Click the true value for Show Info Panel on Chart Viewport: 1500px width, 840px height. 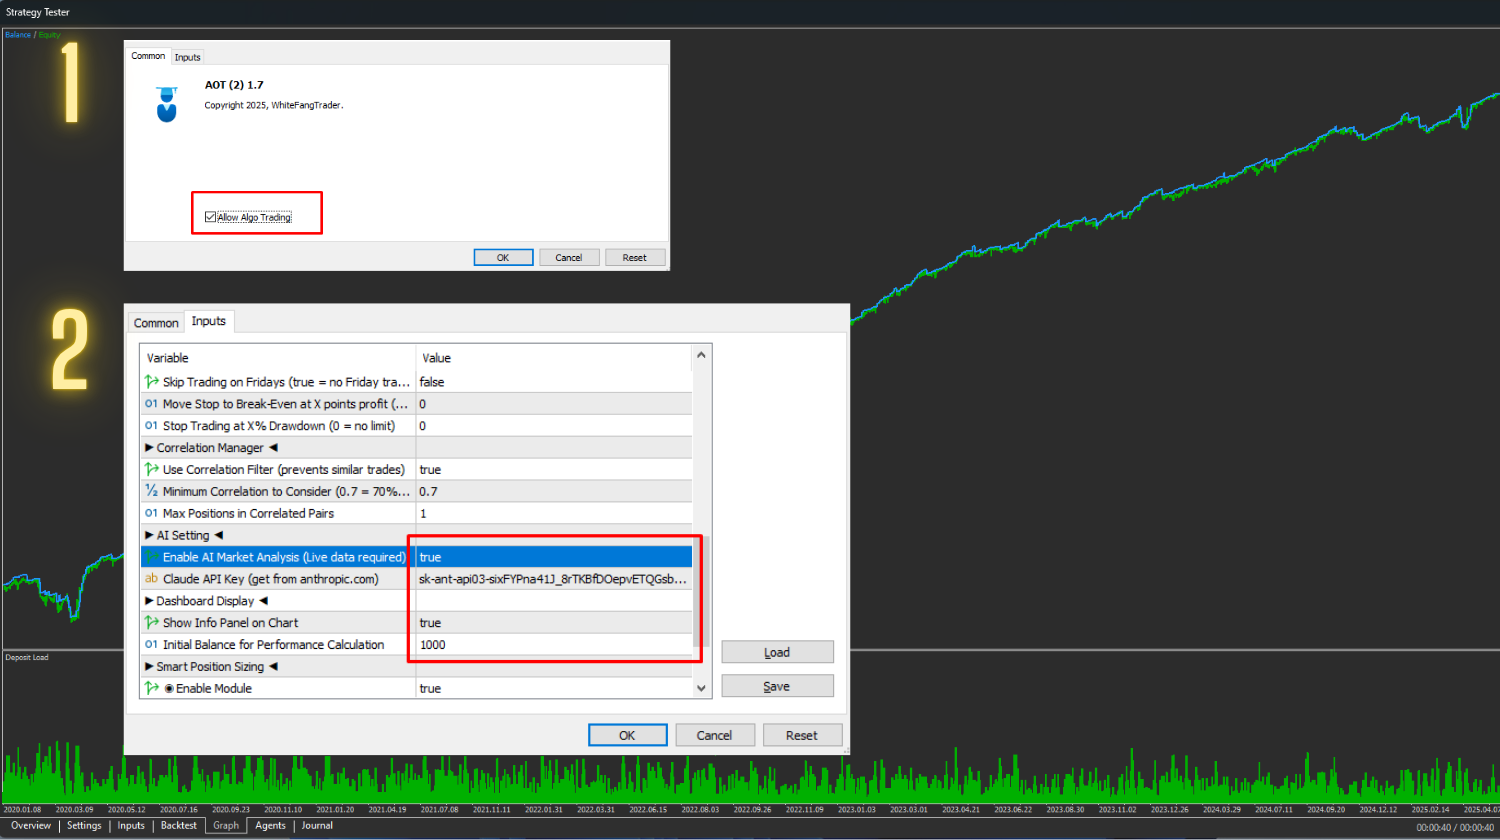[554, 623]
